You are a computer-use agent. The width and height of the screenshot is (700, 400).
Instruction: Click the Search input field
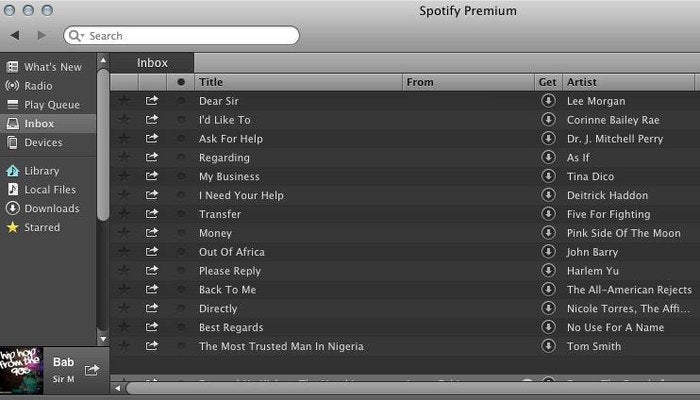[x=181, y=35]
